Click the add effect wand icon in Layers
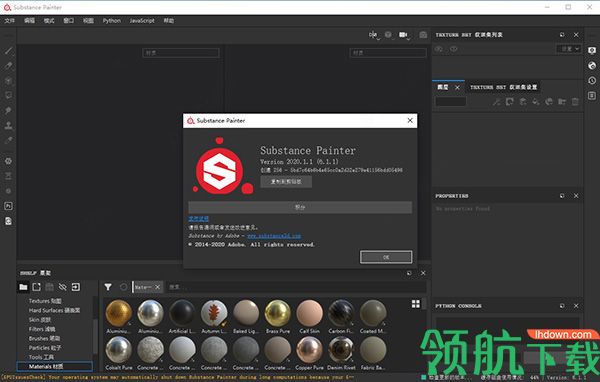 pyautogui.click(x=496, y=101)
